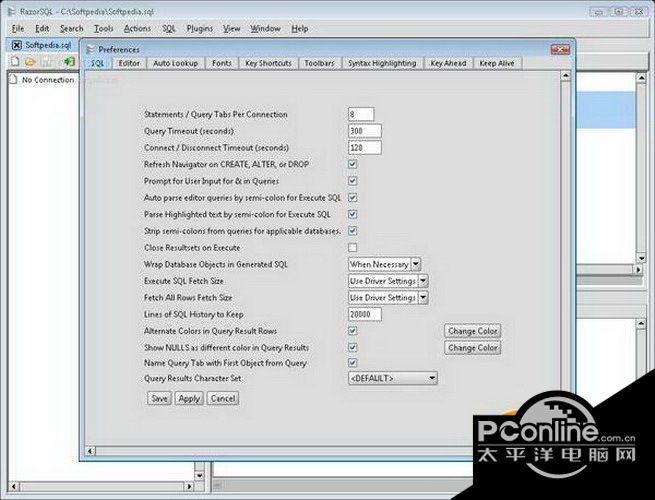
Task: Click Preferences horizontal scrollbar left arrow
Action: [x=90, y=451]
